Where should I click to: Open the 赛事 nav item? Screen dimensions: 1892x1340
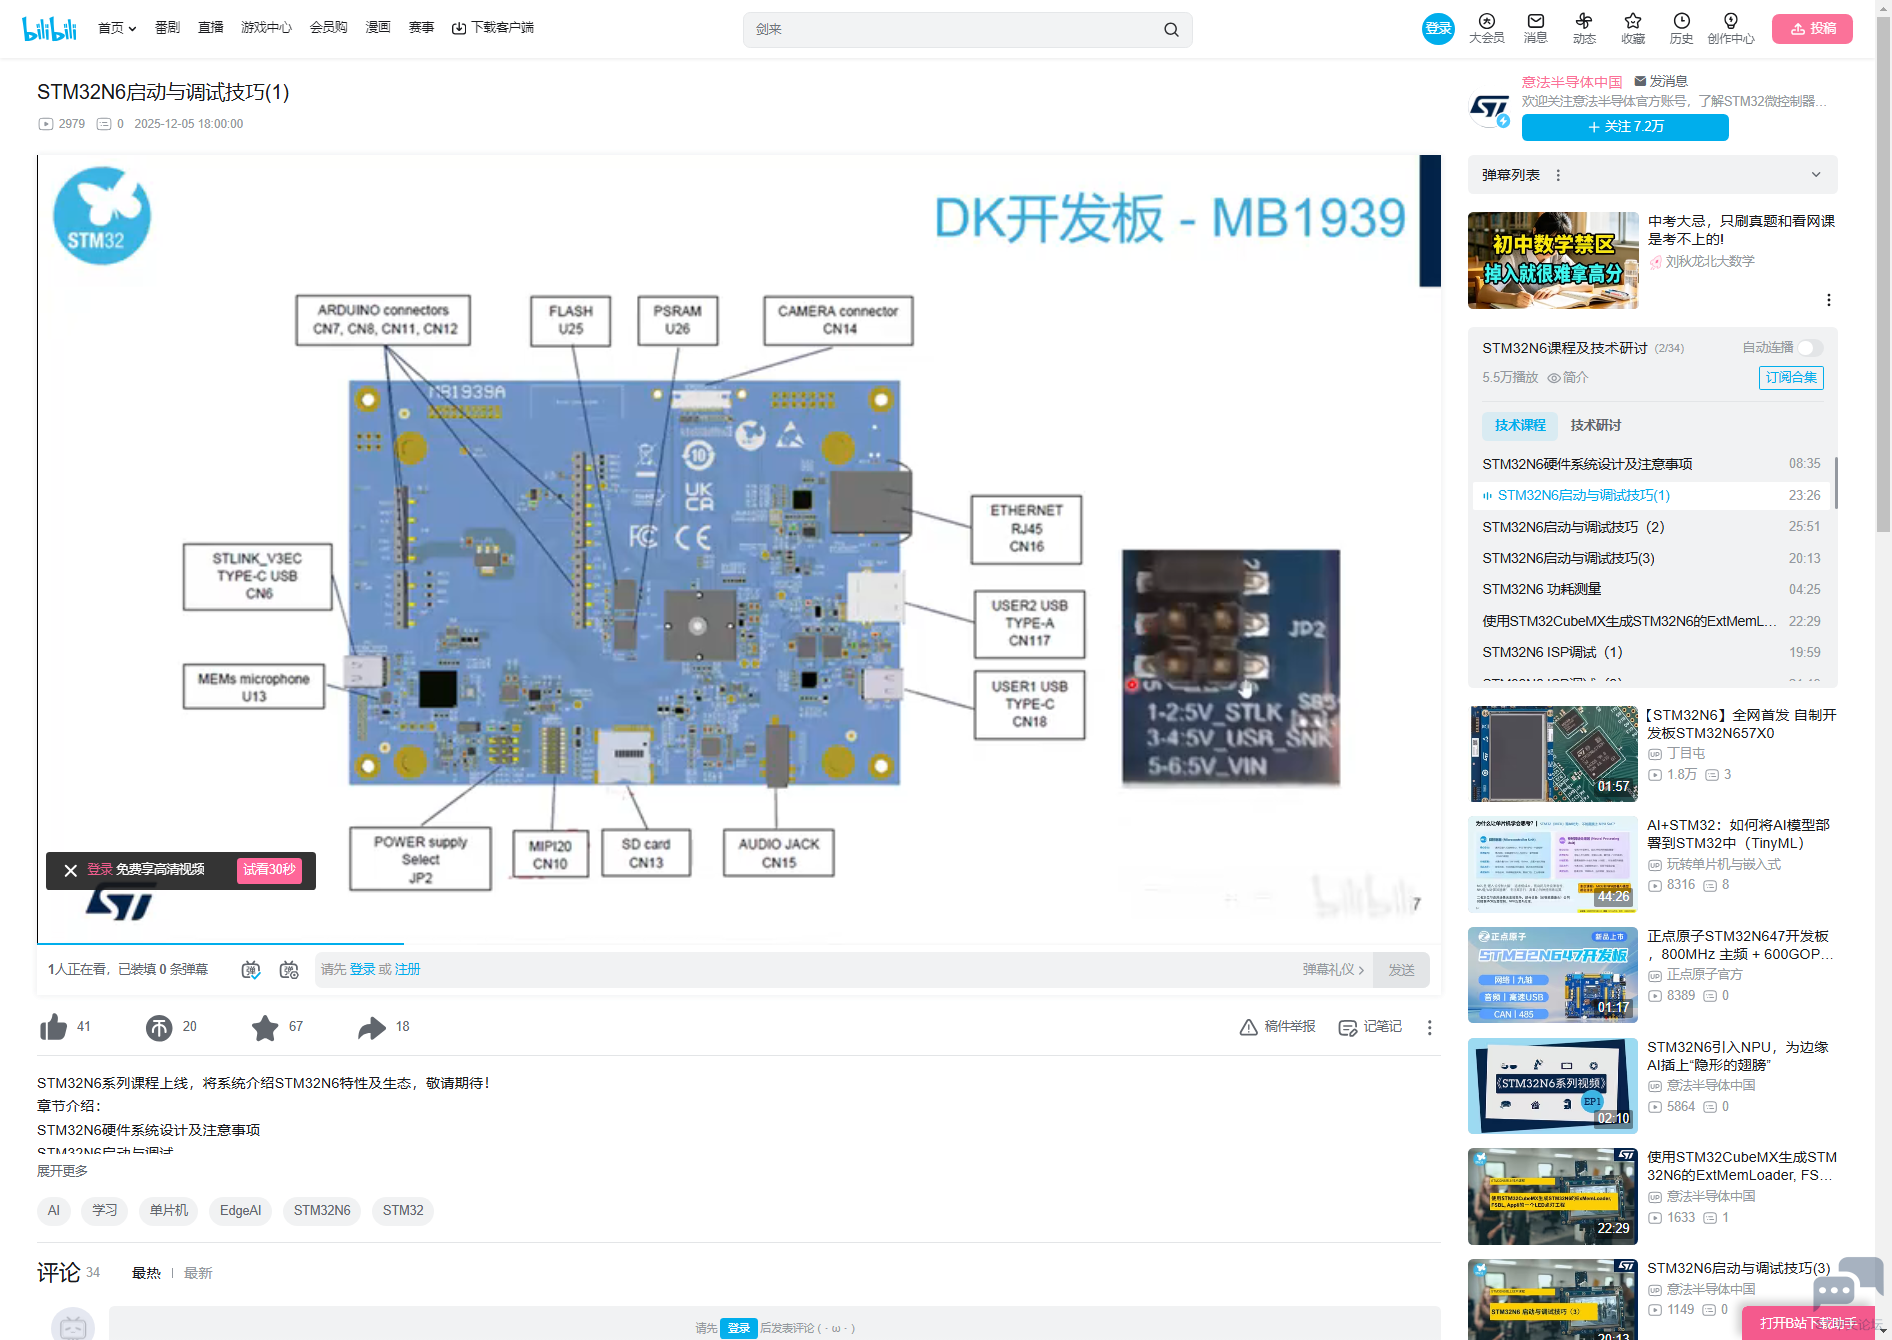point(421,28)
